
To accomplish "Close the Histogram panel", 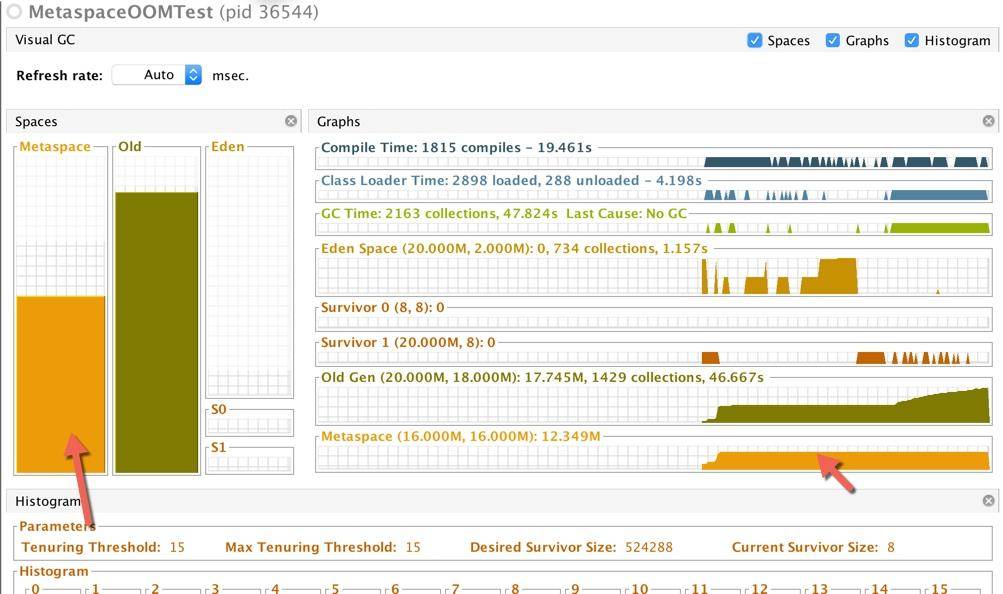I will 988,501.
